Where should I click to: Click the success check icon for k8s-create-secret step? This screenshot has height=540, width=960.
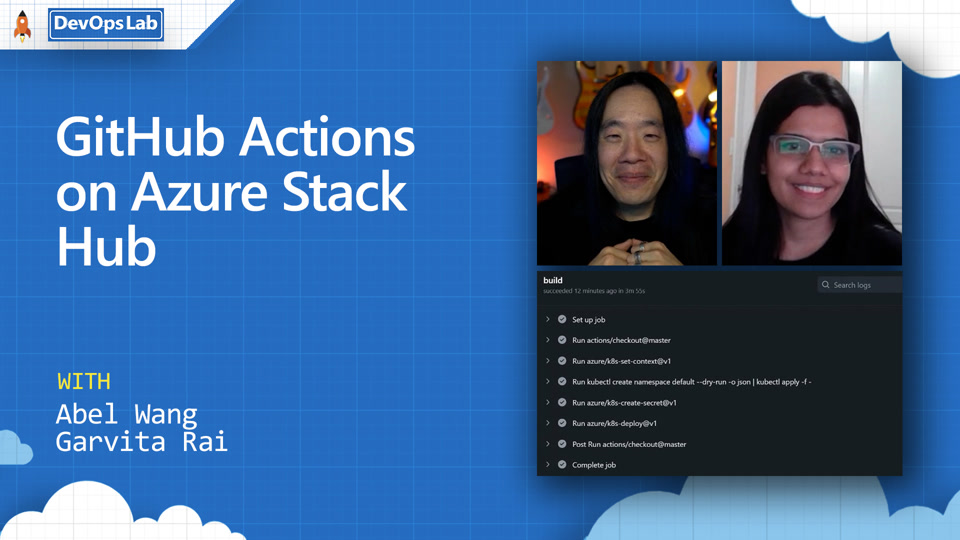(562, 402)
